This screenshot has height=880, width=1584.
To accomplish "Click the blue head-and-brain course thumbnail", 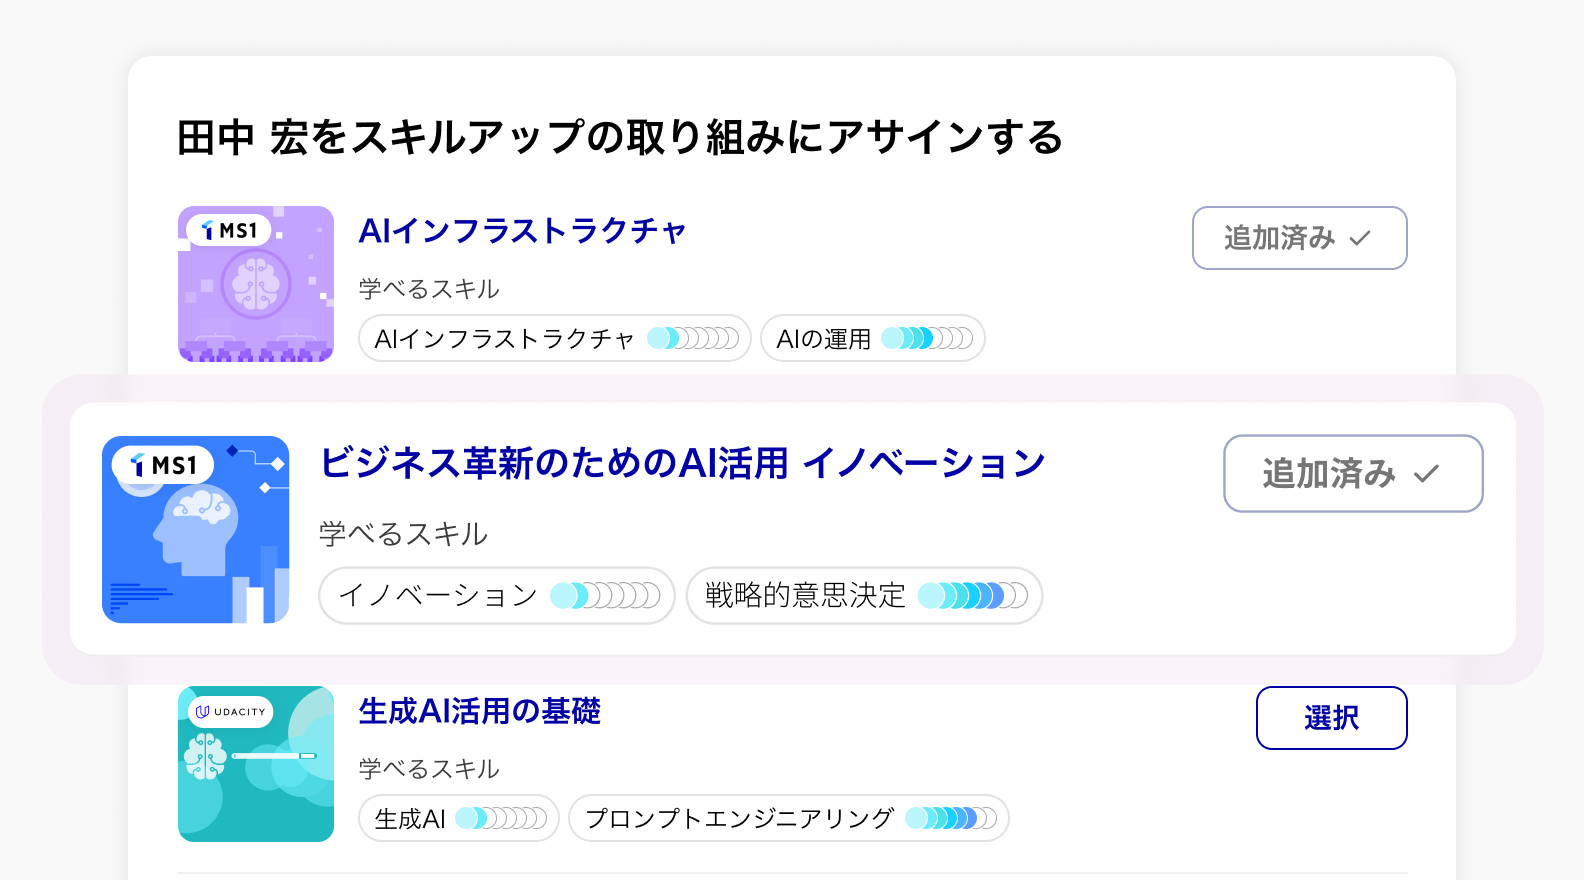I will click(x=196, y=529).
